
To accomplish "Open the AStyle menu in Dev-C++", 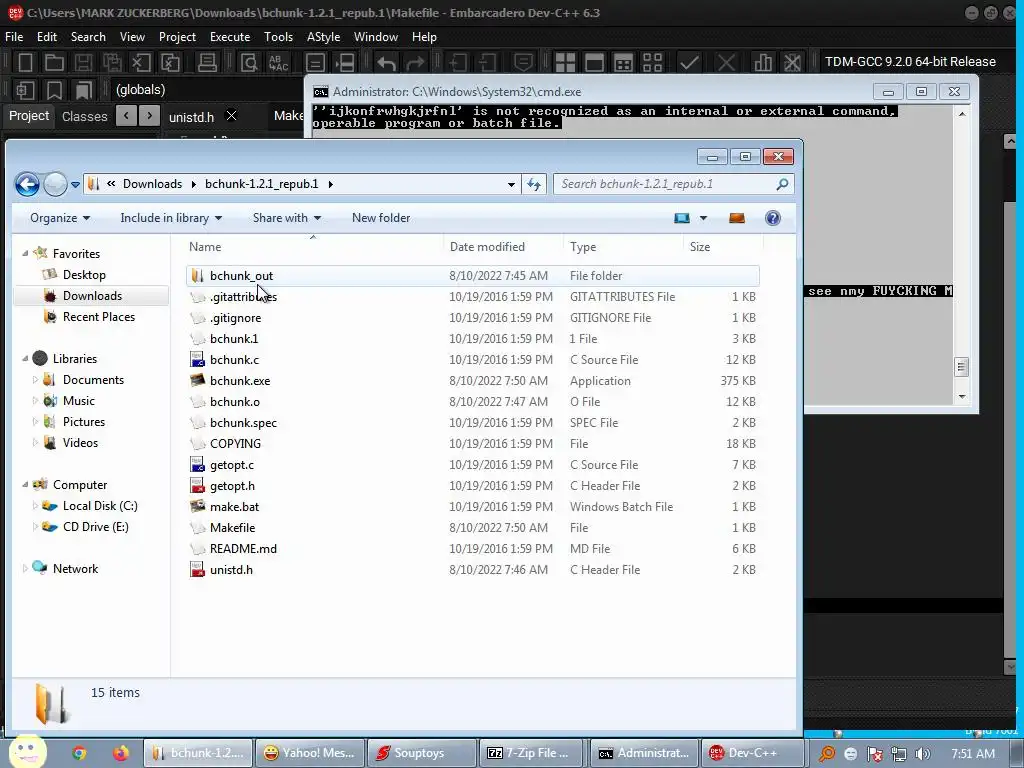I will pos(323,37).
